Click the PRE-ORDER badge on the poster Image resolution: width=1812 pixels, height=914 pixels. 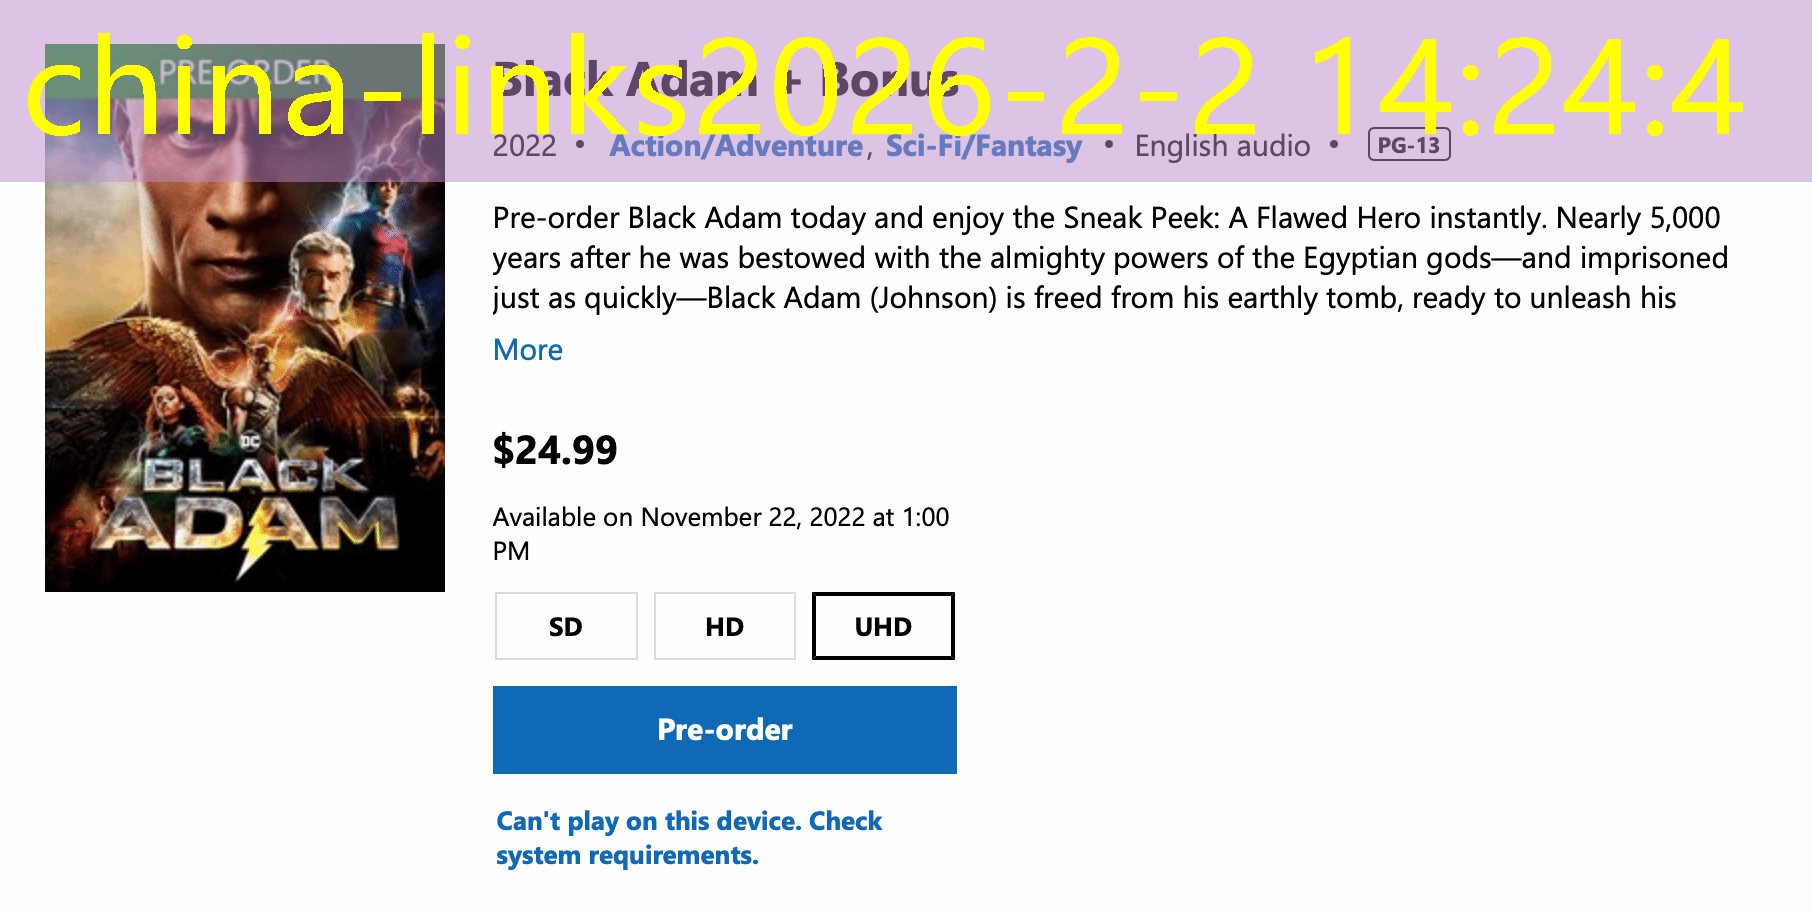point(245,72)
